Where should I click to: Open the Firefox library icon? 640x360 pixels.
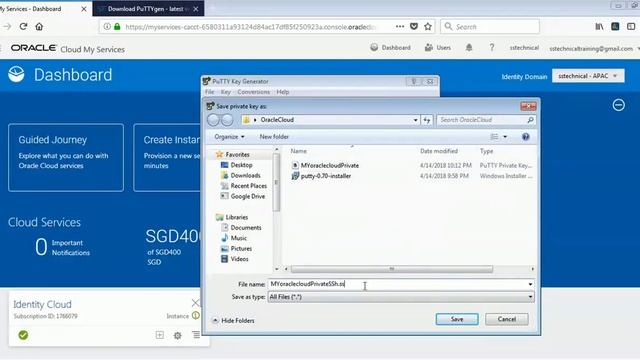click(599, 27)
